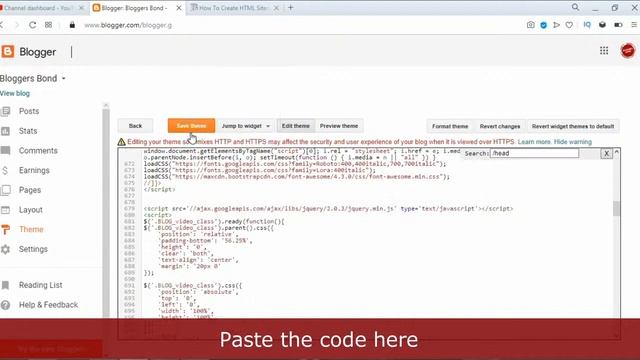
Task: Click the Layout sidebar icon
Action: coord(5,210)
